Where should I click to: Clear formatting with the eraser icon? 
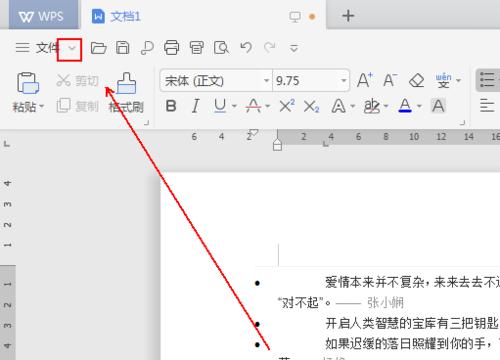tap(416, 80)
